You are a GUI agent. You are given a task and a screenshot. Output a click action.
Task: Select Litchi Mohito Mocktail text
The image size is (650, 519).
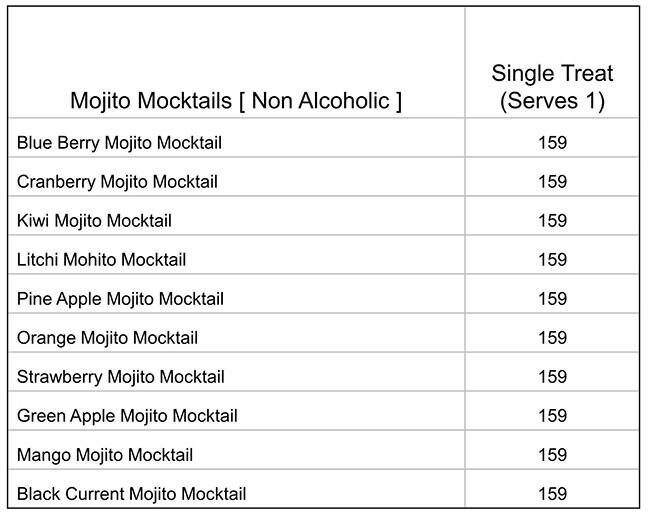101,260
